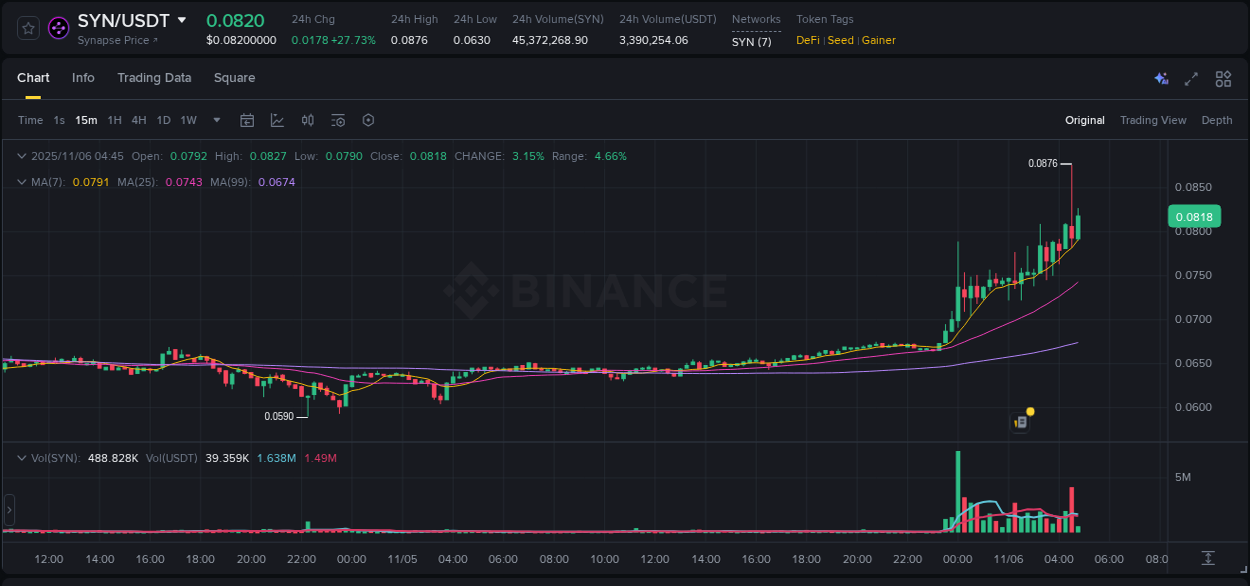
Task: Select the 15m timeframe
Action: (x=86, y=120)
